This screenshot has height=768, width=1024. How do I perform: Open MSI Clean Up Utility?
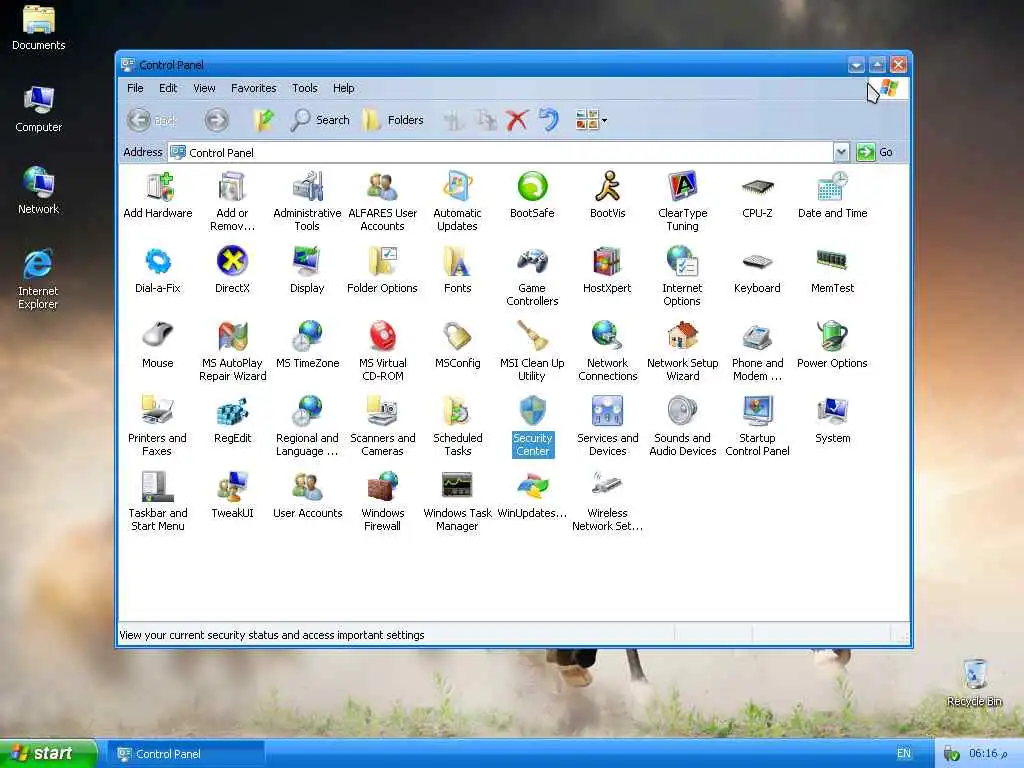[x=532, y=351]
